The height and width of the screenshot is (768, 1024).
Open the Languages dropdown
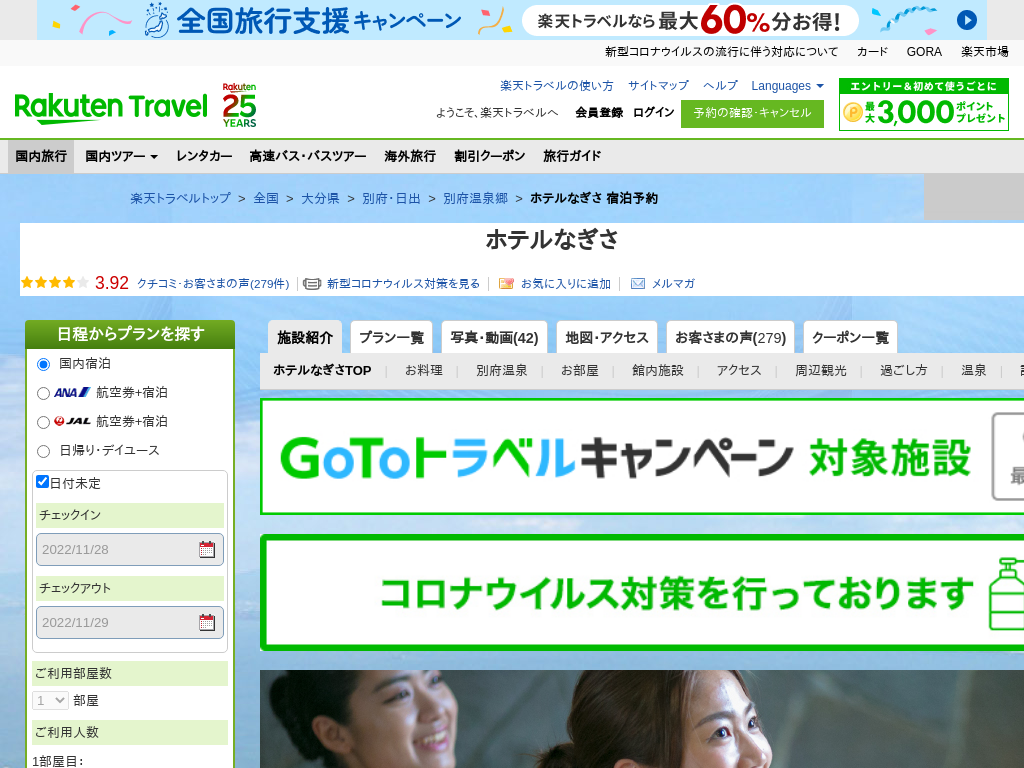coord(787,86)
